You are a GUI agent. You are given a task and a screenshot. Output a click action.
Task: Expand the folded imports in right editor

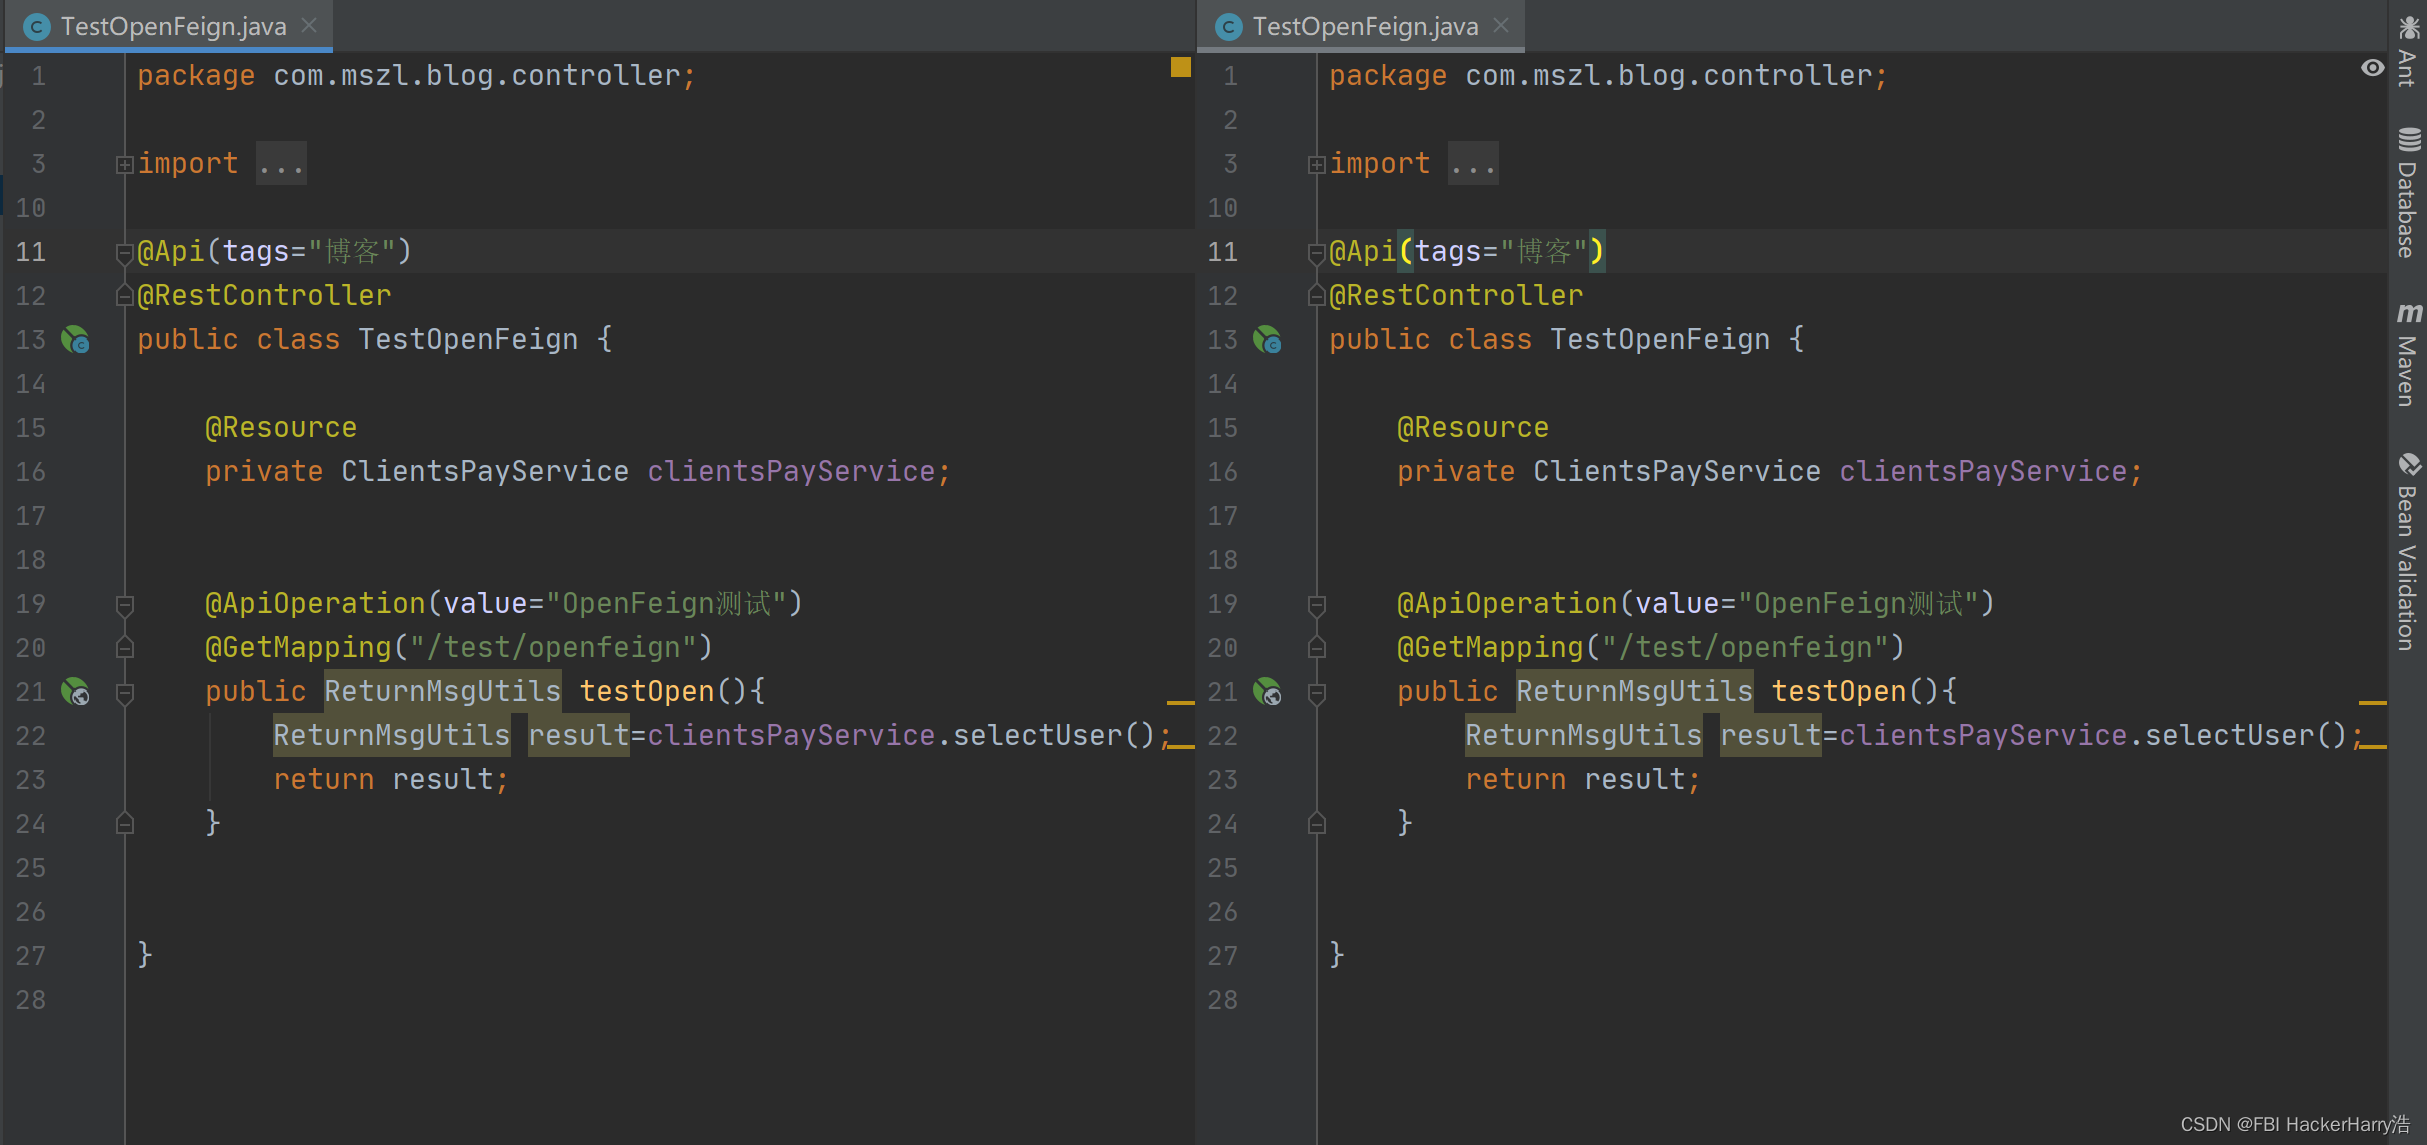[1317, 165]
